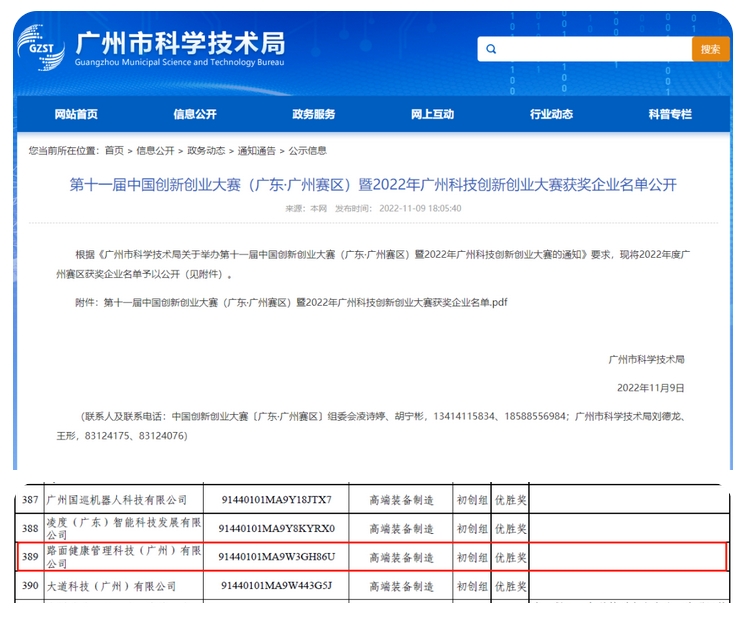Open the 通知通告 breadcrumb link
This screenshot has height=617, width=745.
click(257, 151)
